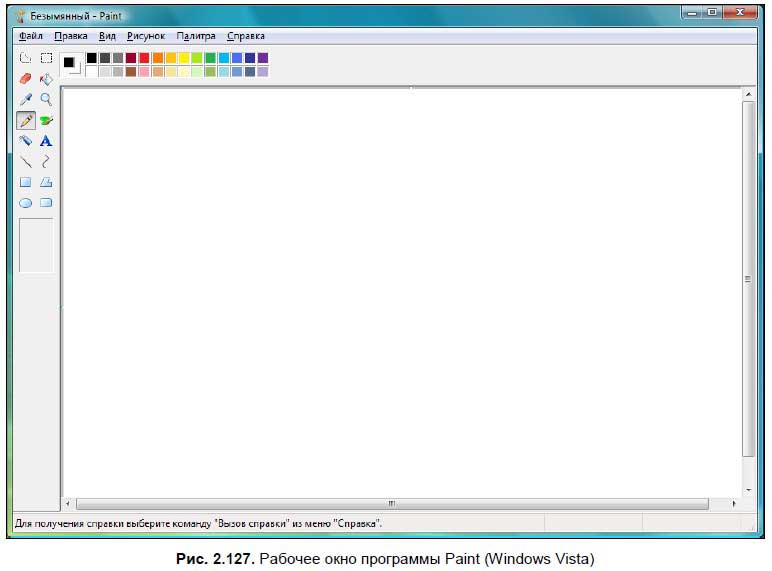Select the pale green palette swatch

click(x=197, y=72)
